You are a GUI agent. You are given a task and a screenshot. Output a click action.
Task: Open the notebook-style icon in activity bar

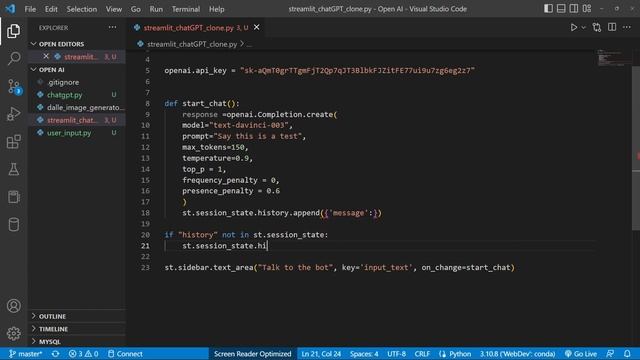coord(13,197)
